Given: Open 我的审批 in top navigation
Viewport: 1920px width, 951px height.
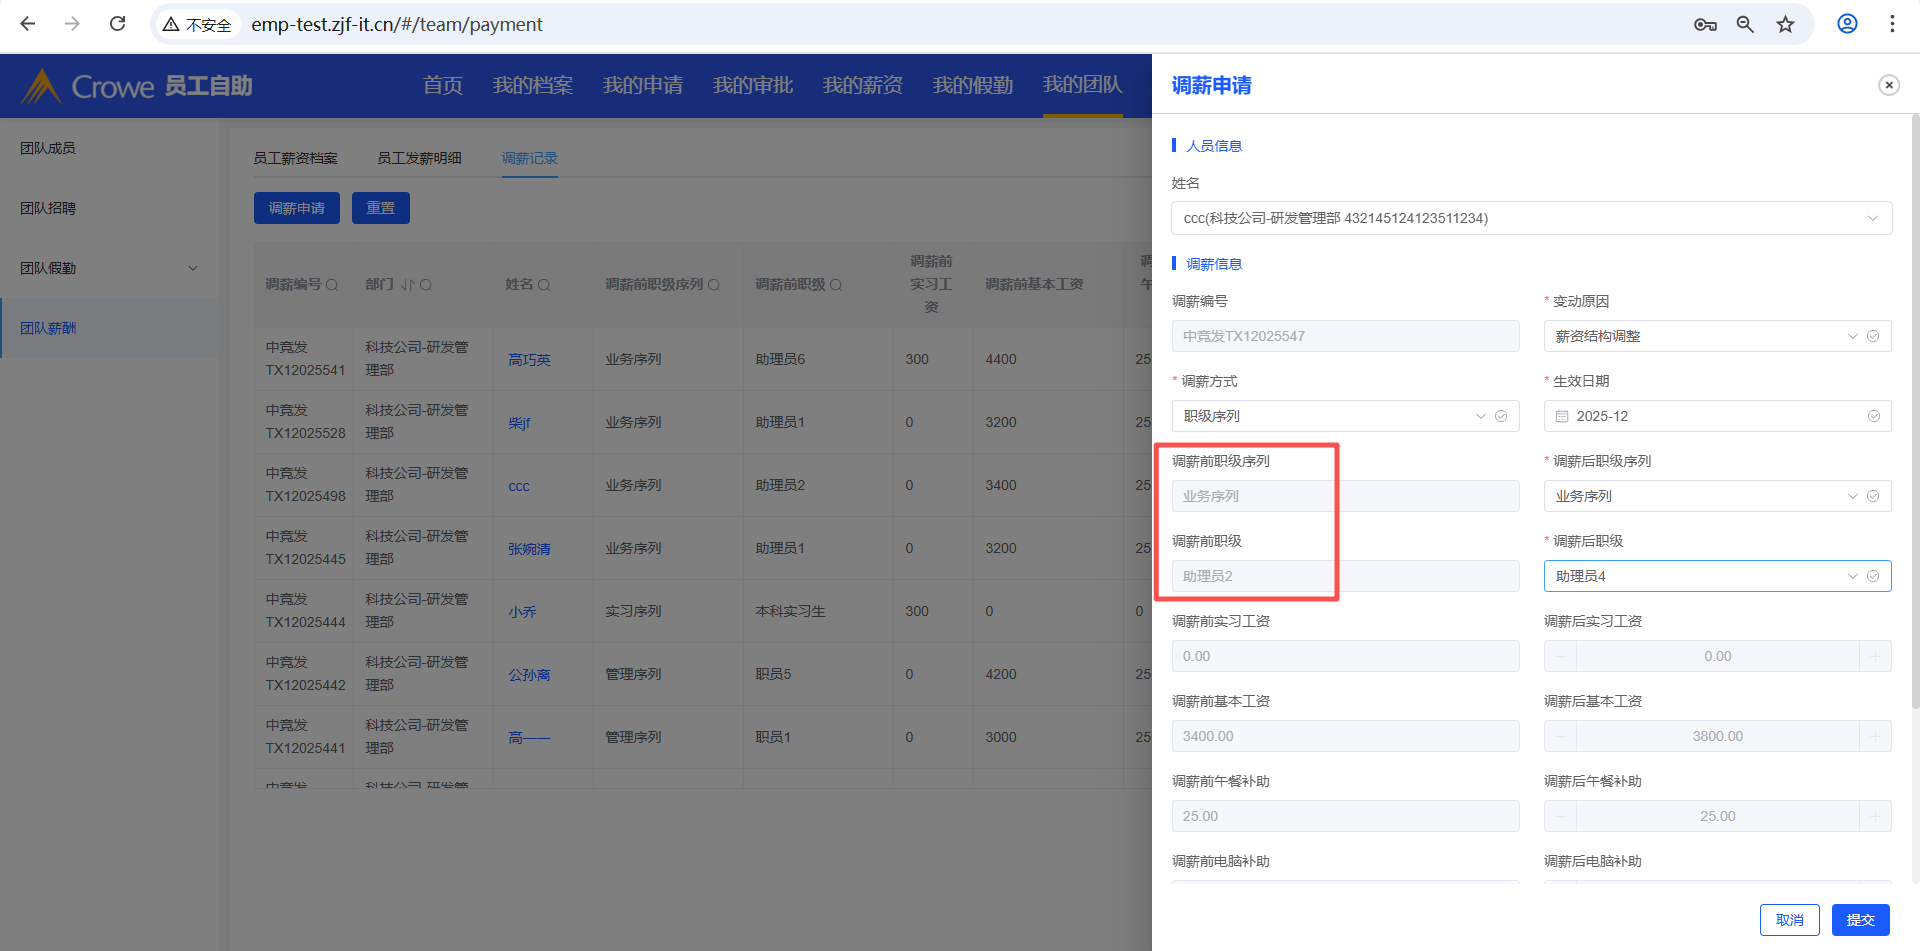Looking at the screenshot, I should [752, 86].
